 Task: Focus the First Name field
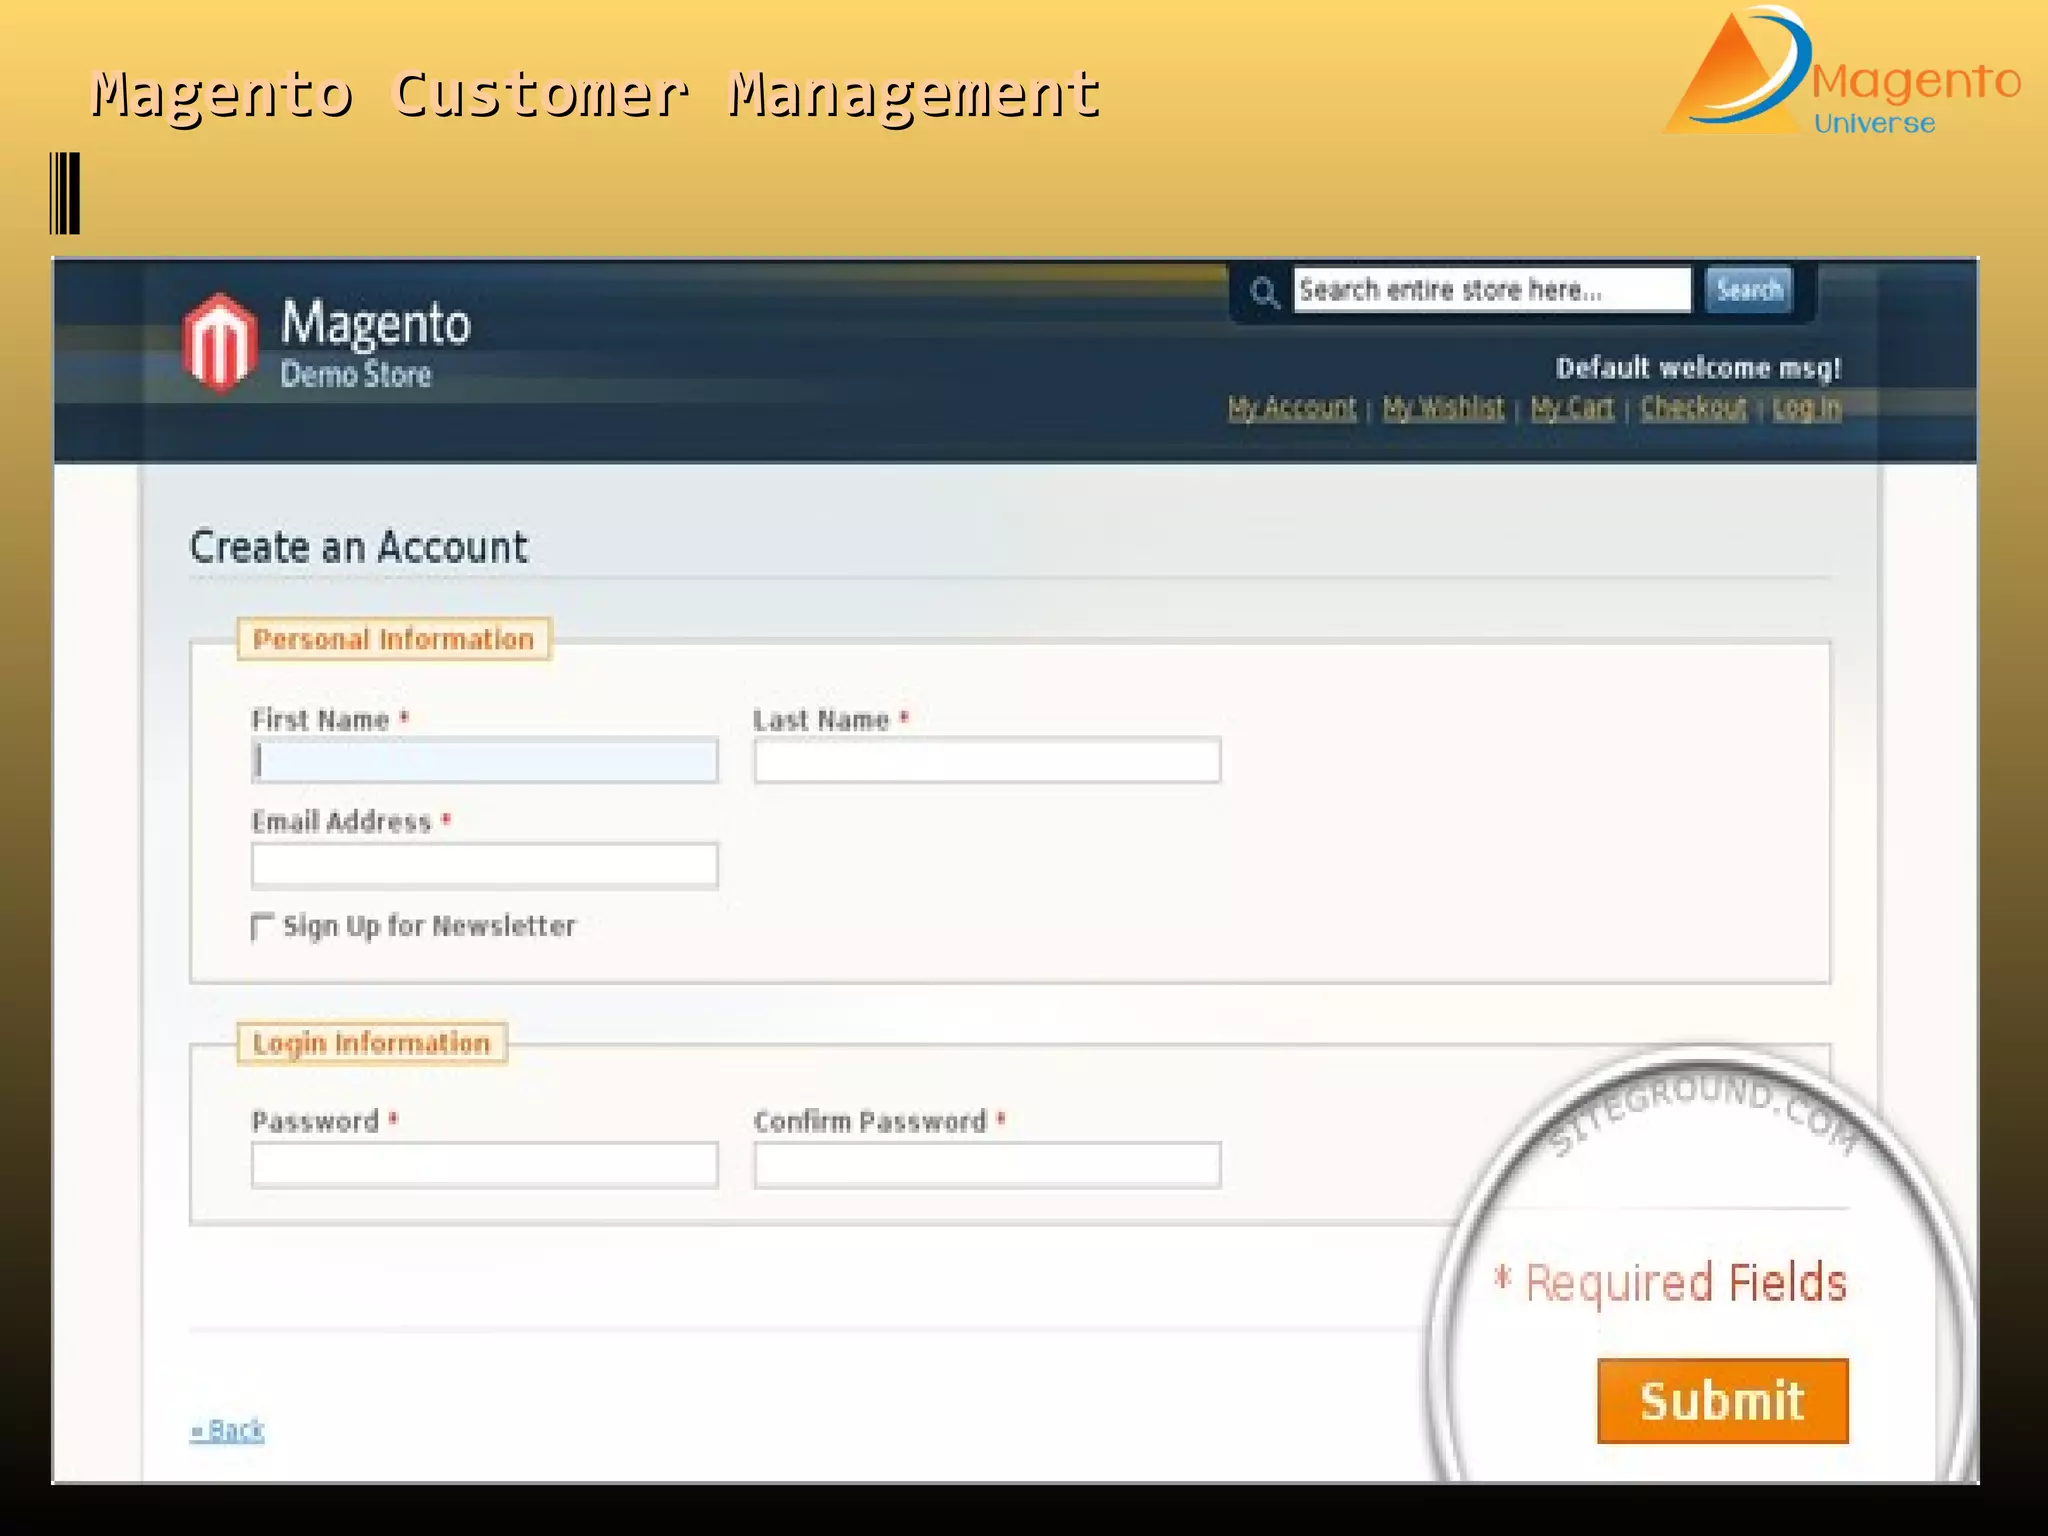[485, 761]
